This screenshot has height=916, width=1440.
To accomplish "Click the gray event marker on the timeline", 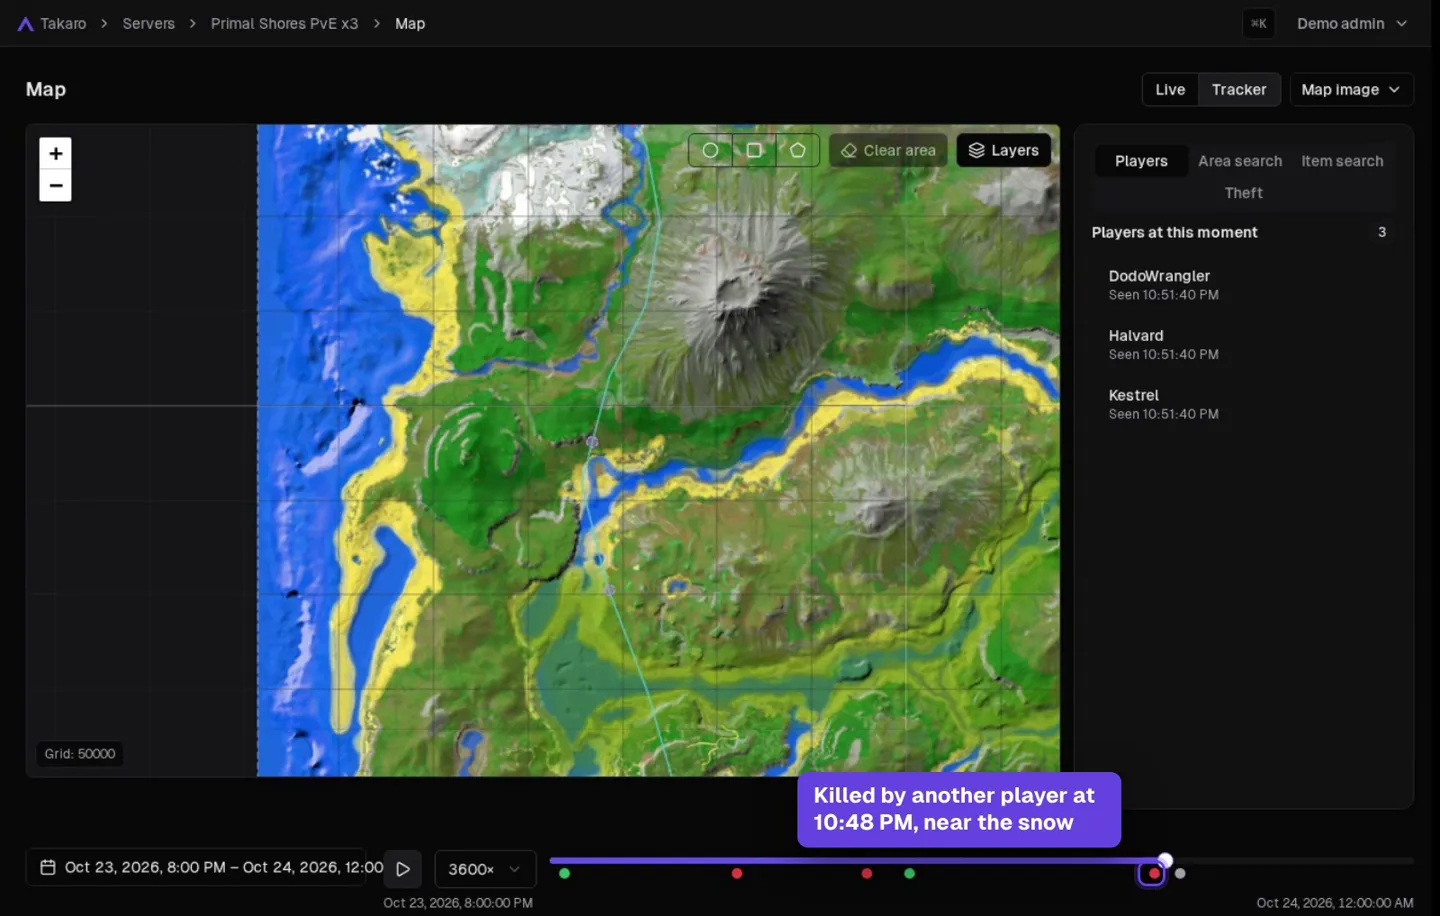I will (x=1180, y=874).
